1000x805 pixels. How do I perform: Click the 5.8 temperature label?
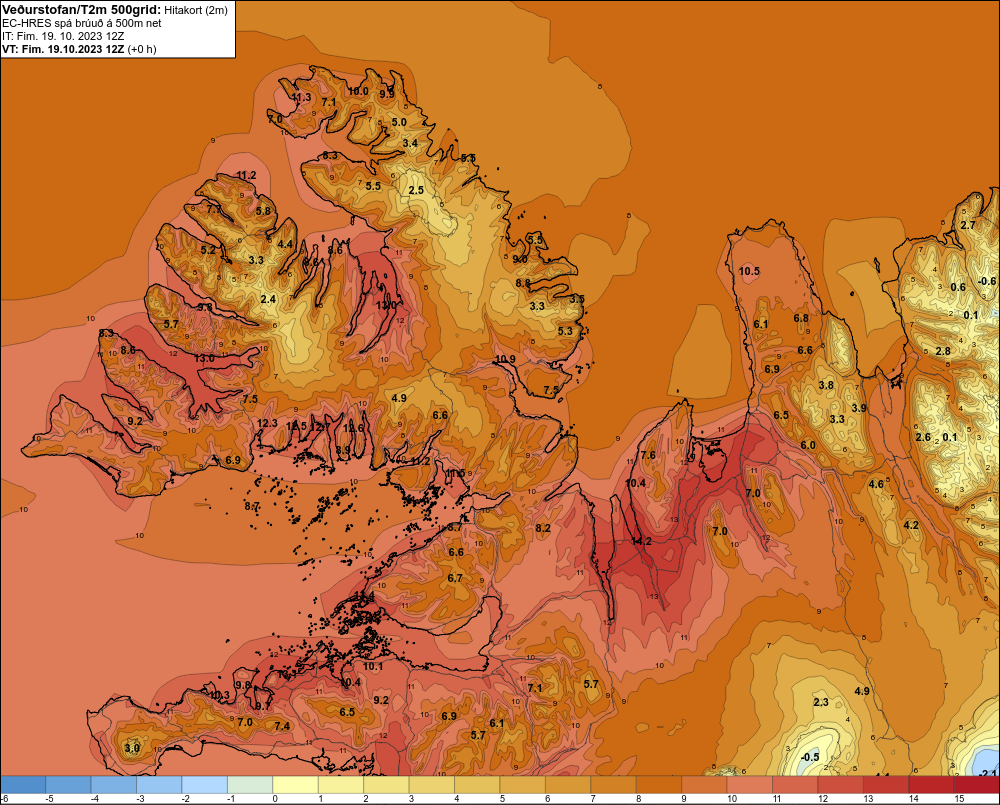pos(263,210)
